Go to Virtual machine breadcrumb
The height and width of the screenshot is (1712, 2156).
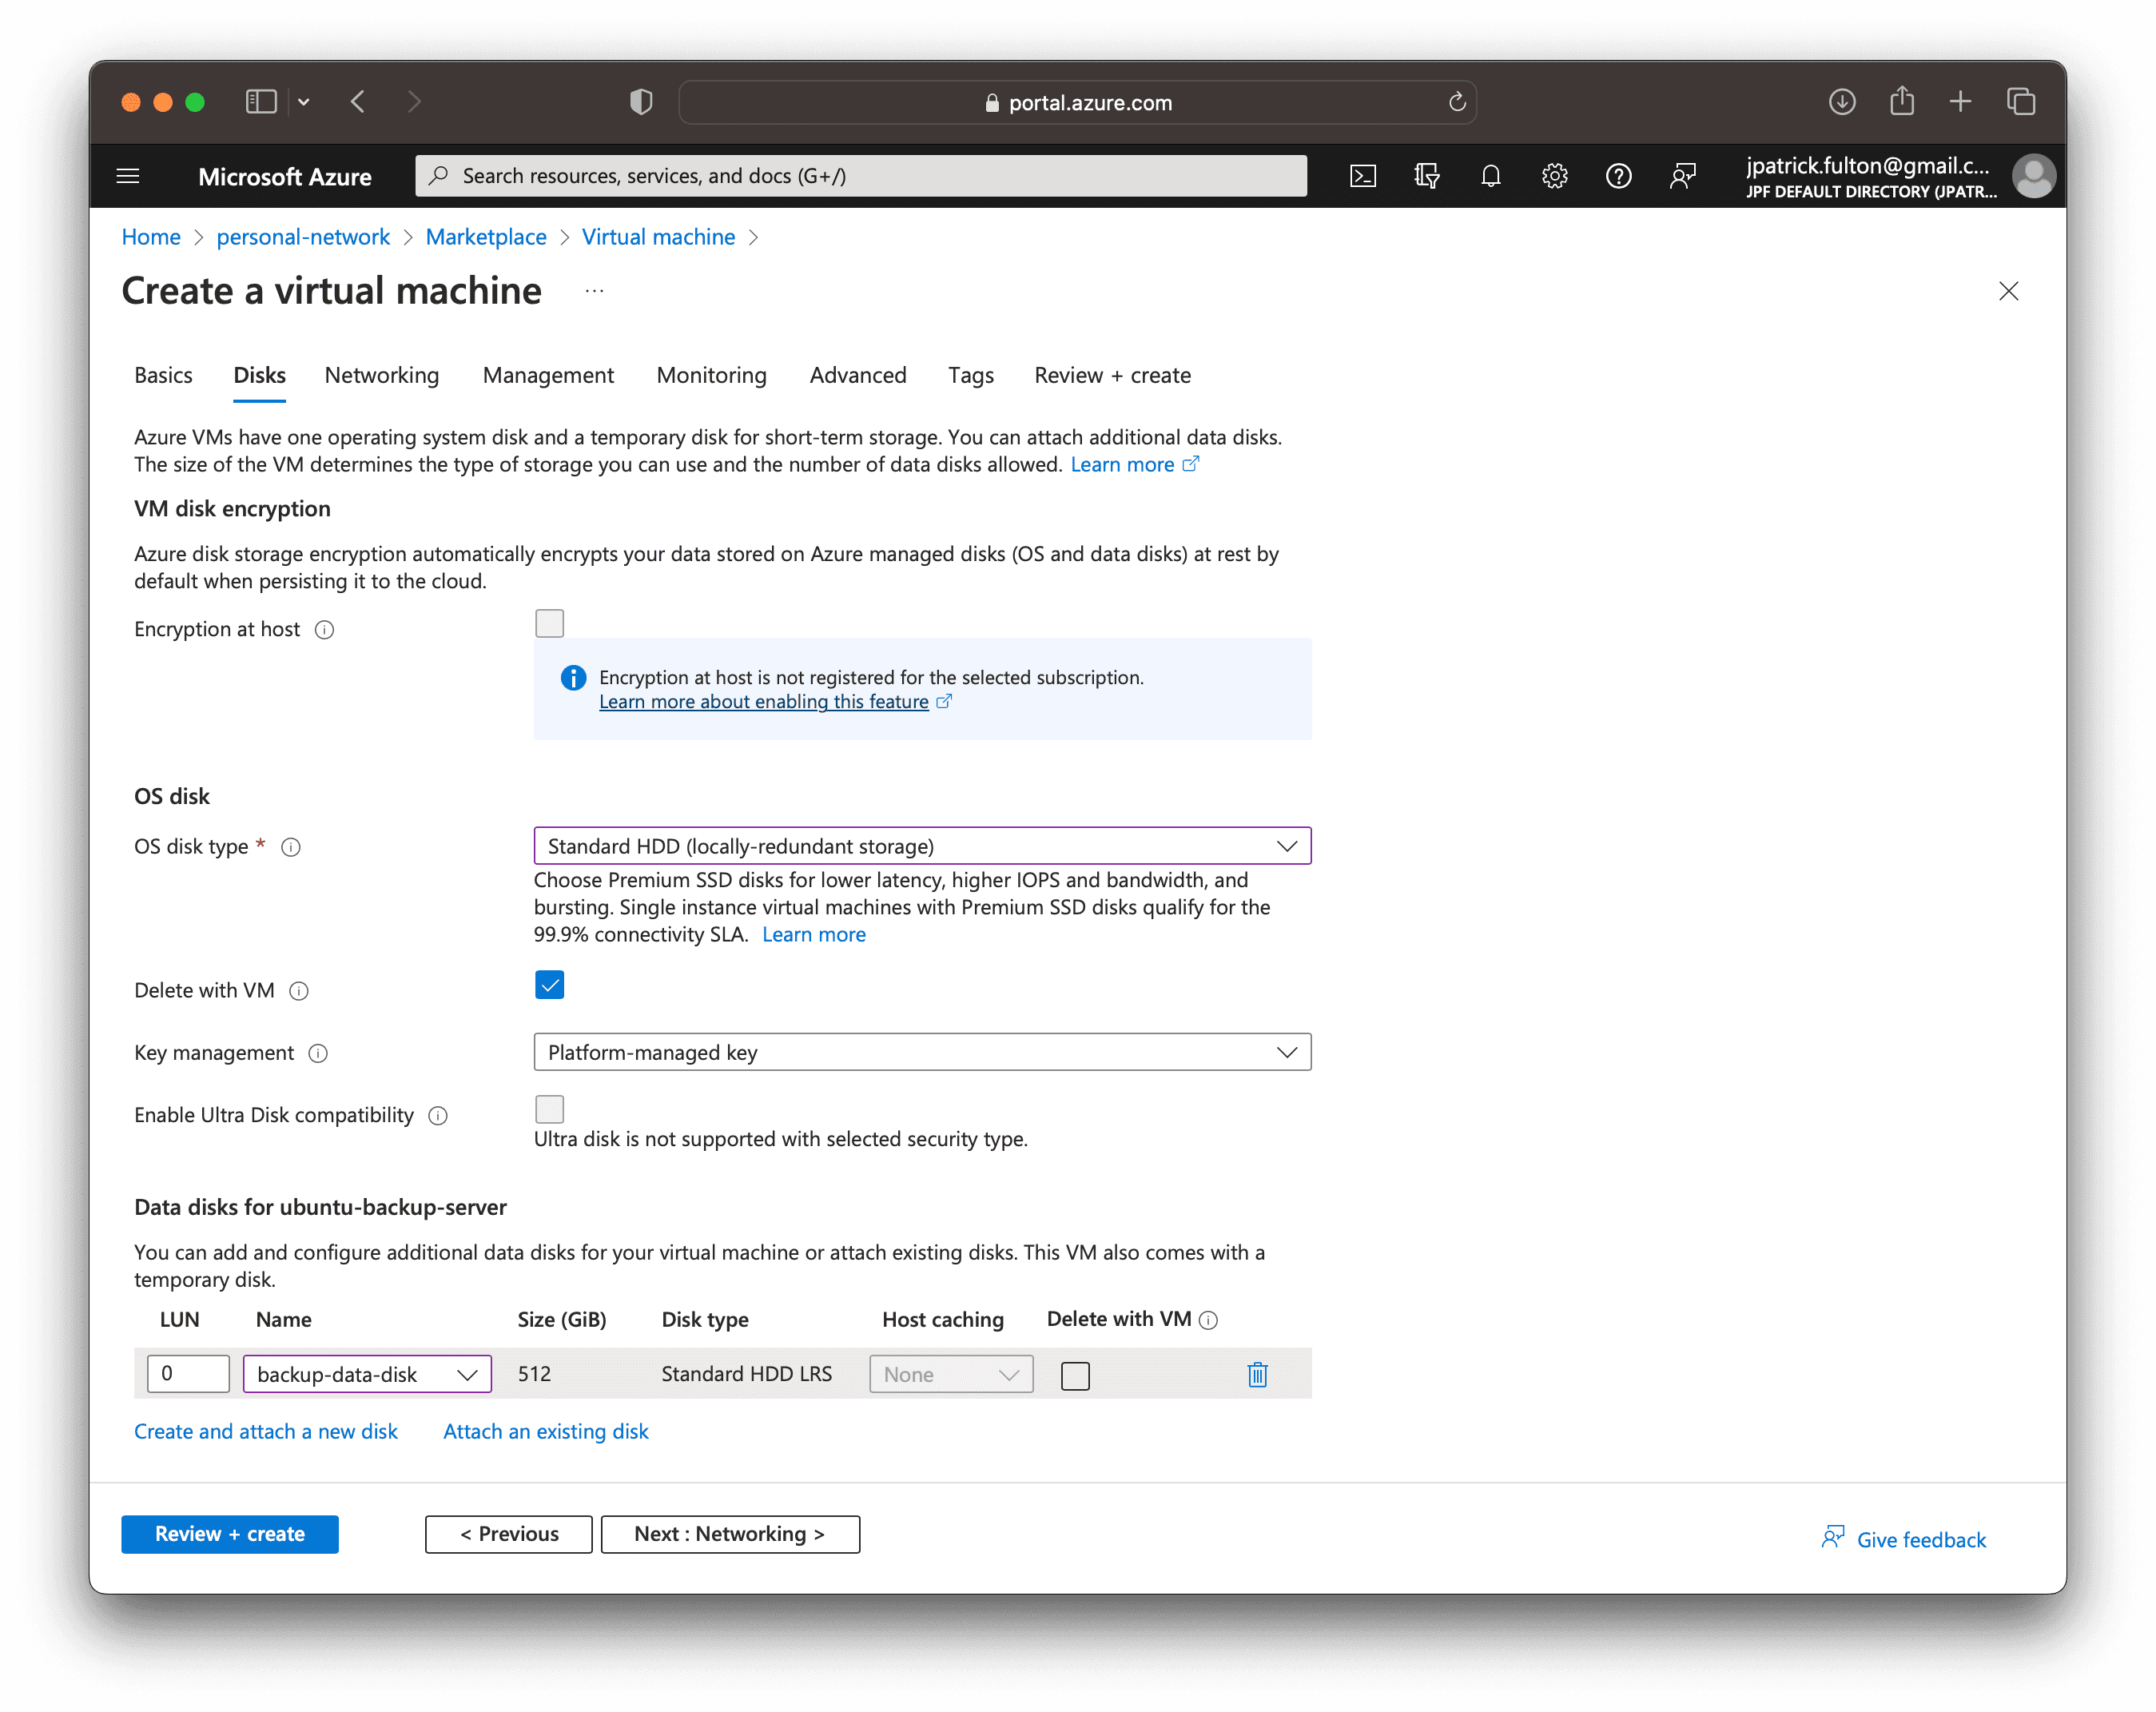point(658,238)
